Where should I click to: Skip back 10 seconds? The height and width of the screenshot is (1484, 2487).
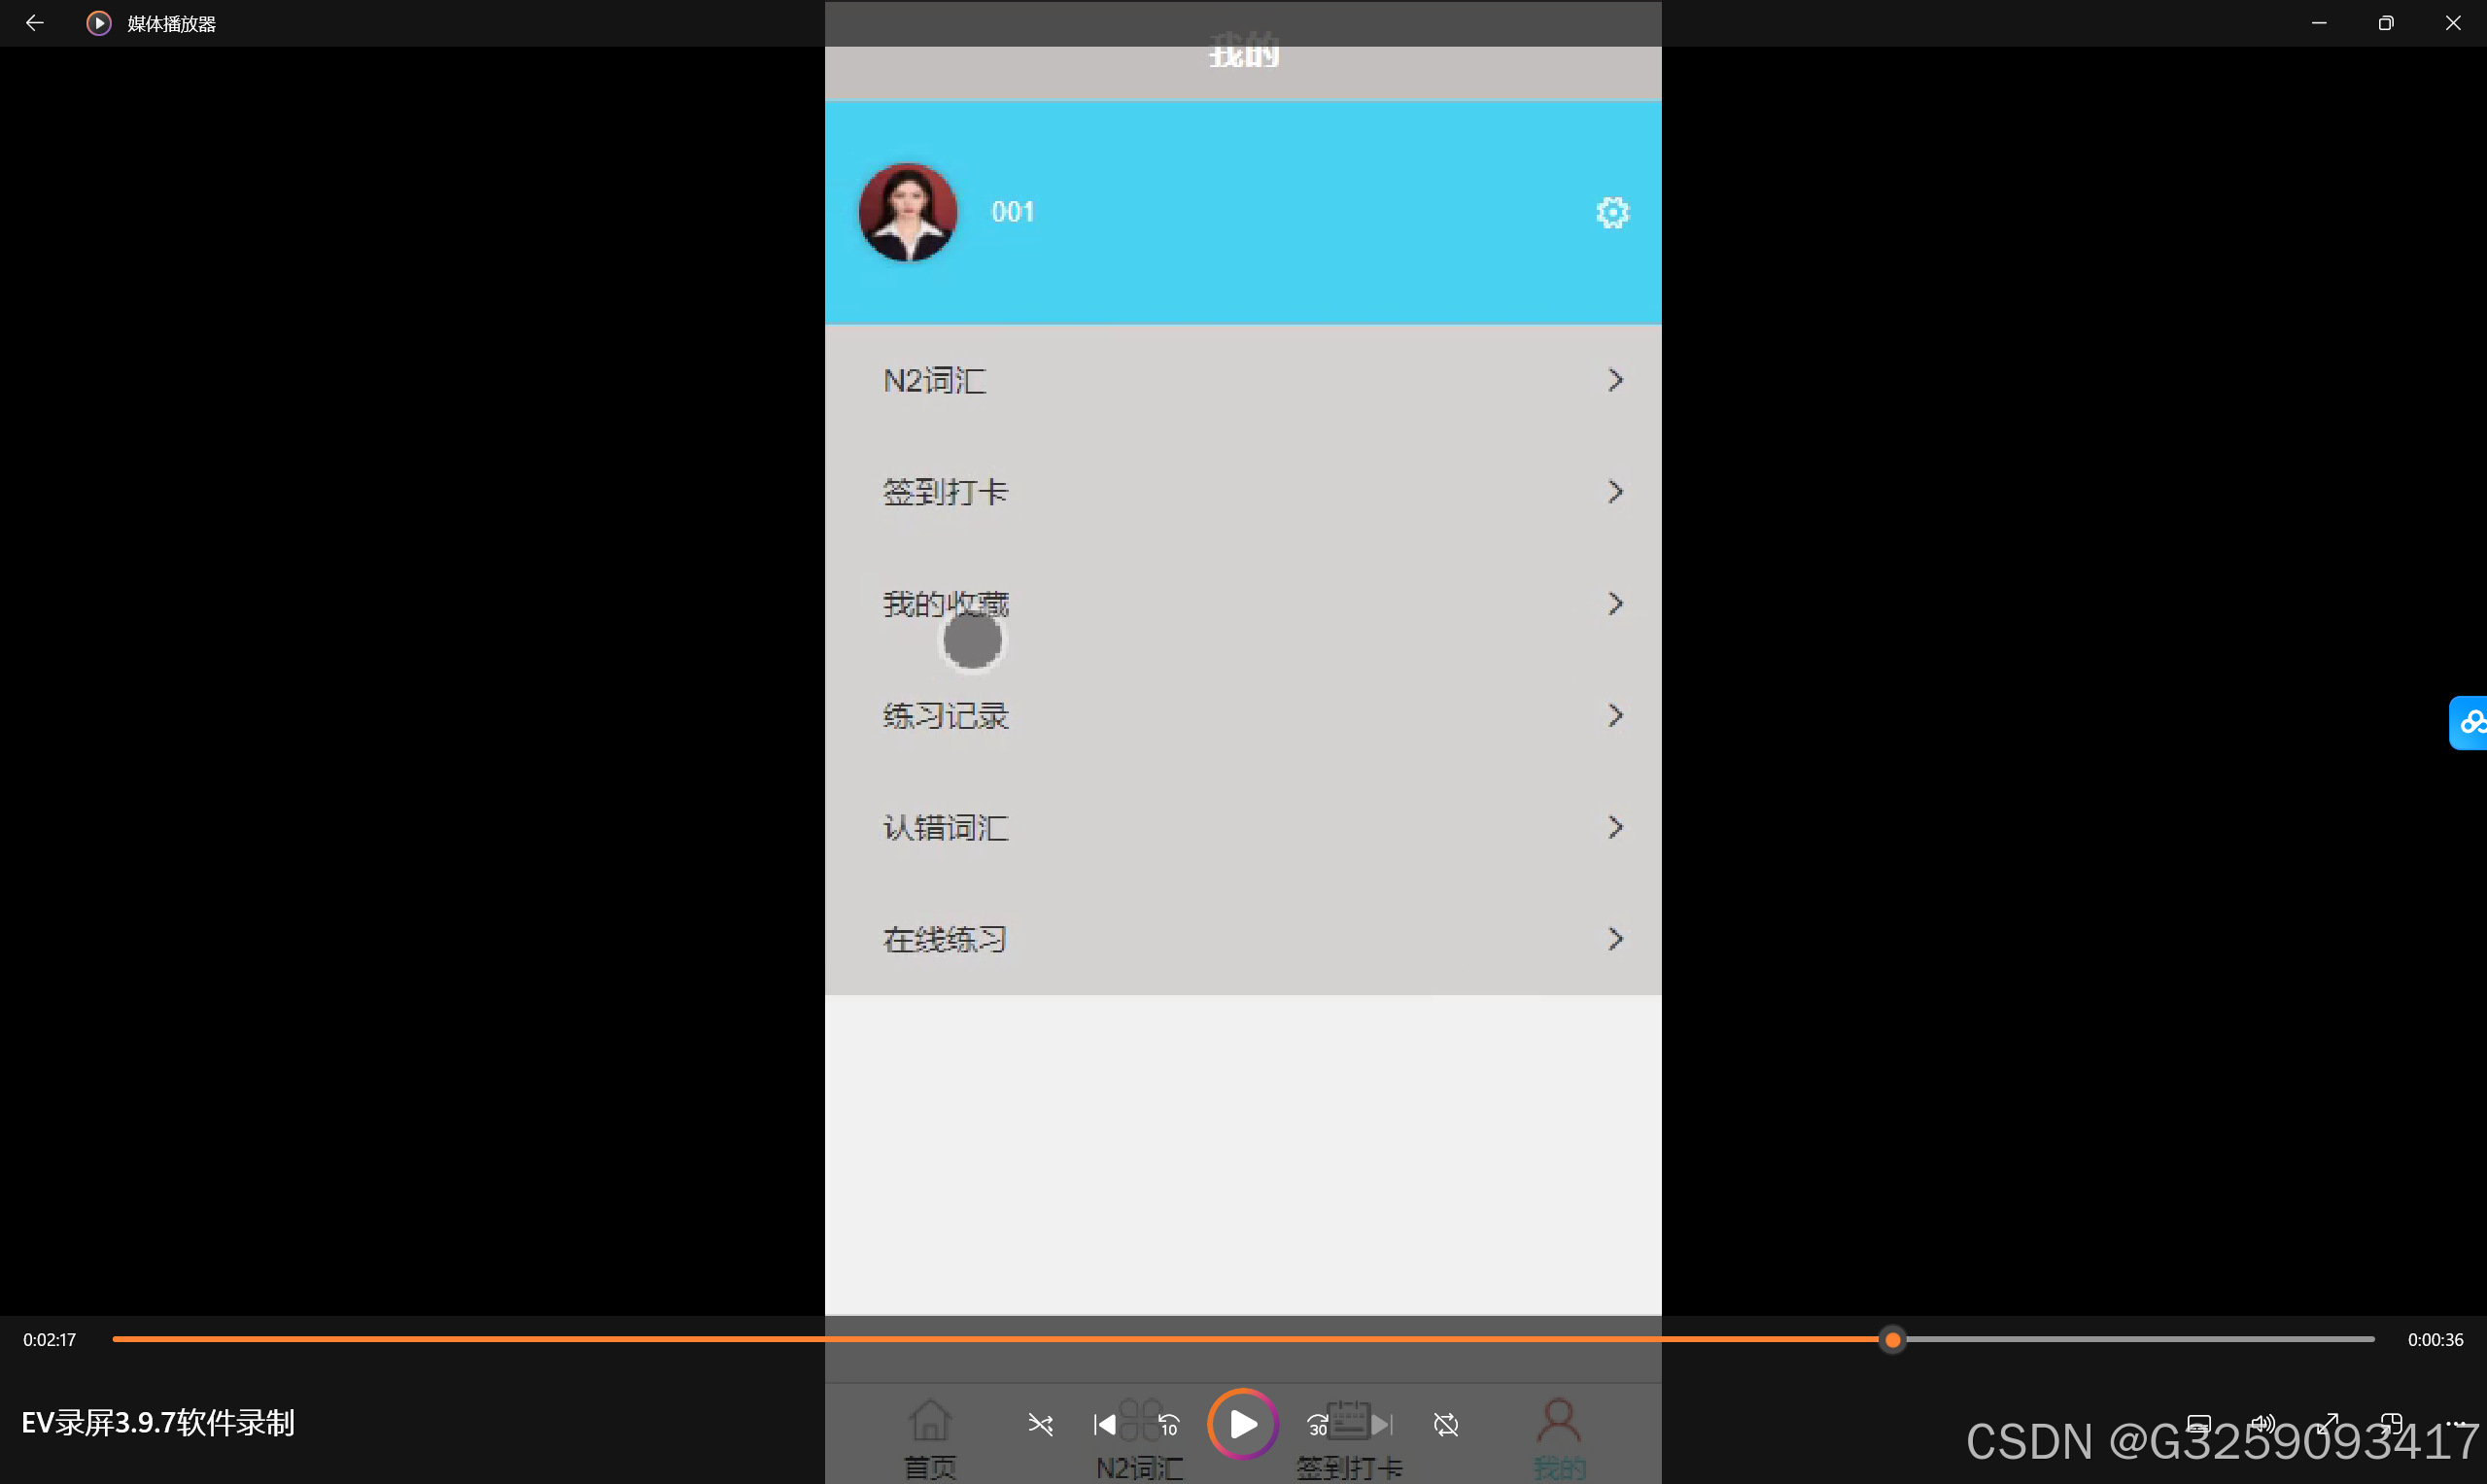(x=1169, y=1424)
